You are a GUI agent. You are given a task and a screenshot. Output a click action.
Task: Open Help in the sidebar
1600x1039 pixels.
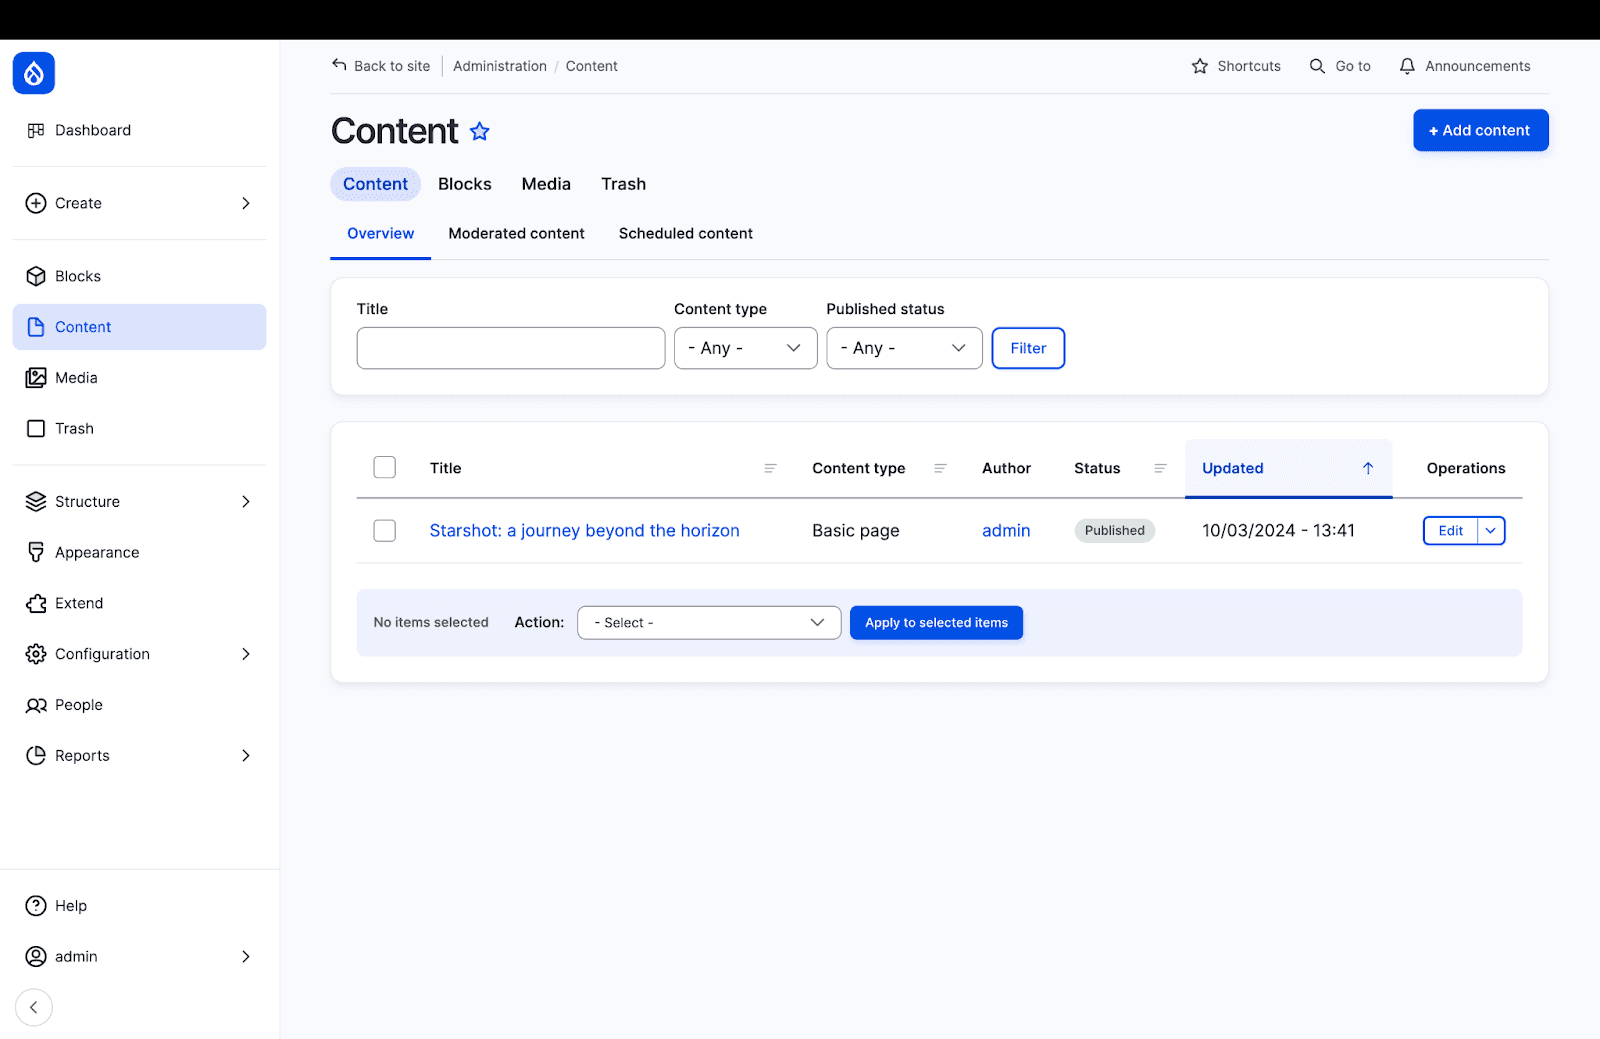[x=139, y=906]
